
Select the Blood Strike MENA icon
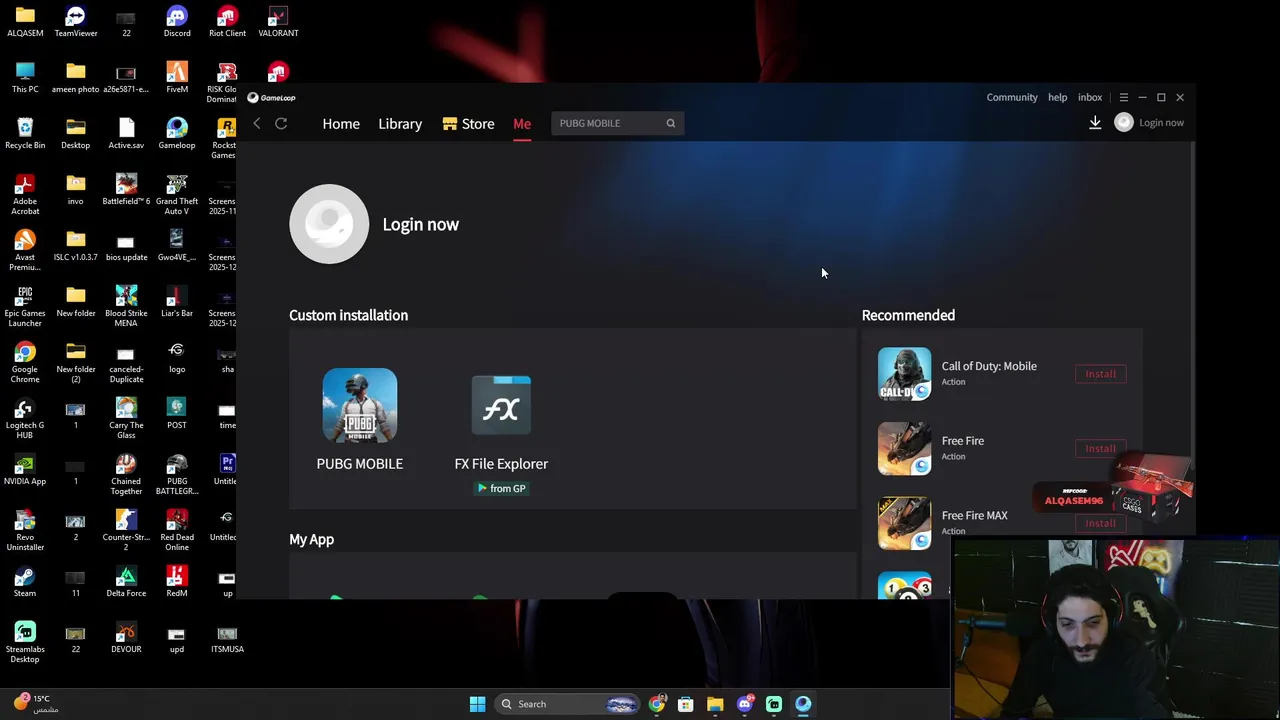126,306
